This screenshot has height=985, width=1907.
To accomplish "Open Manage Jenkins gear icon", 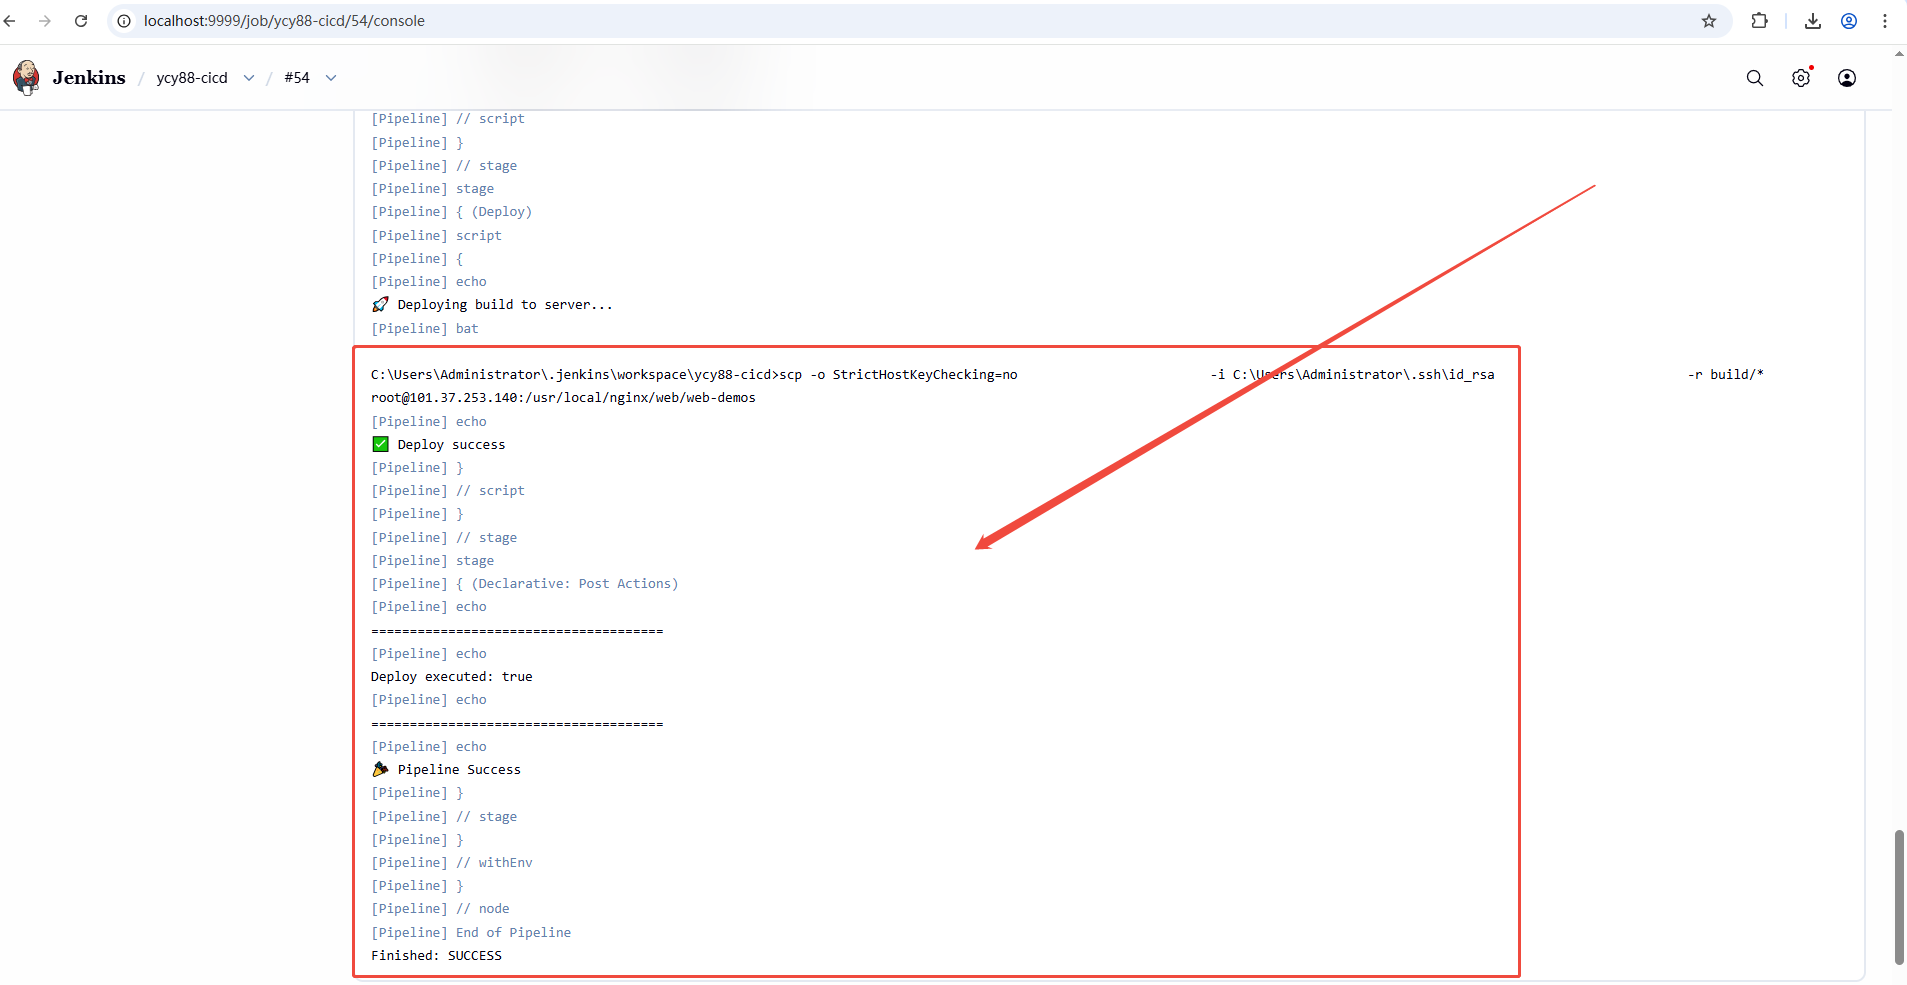I will (x=1800, y=78).
